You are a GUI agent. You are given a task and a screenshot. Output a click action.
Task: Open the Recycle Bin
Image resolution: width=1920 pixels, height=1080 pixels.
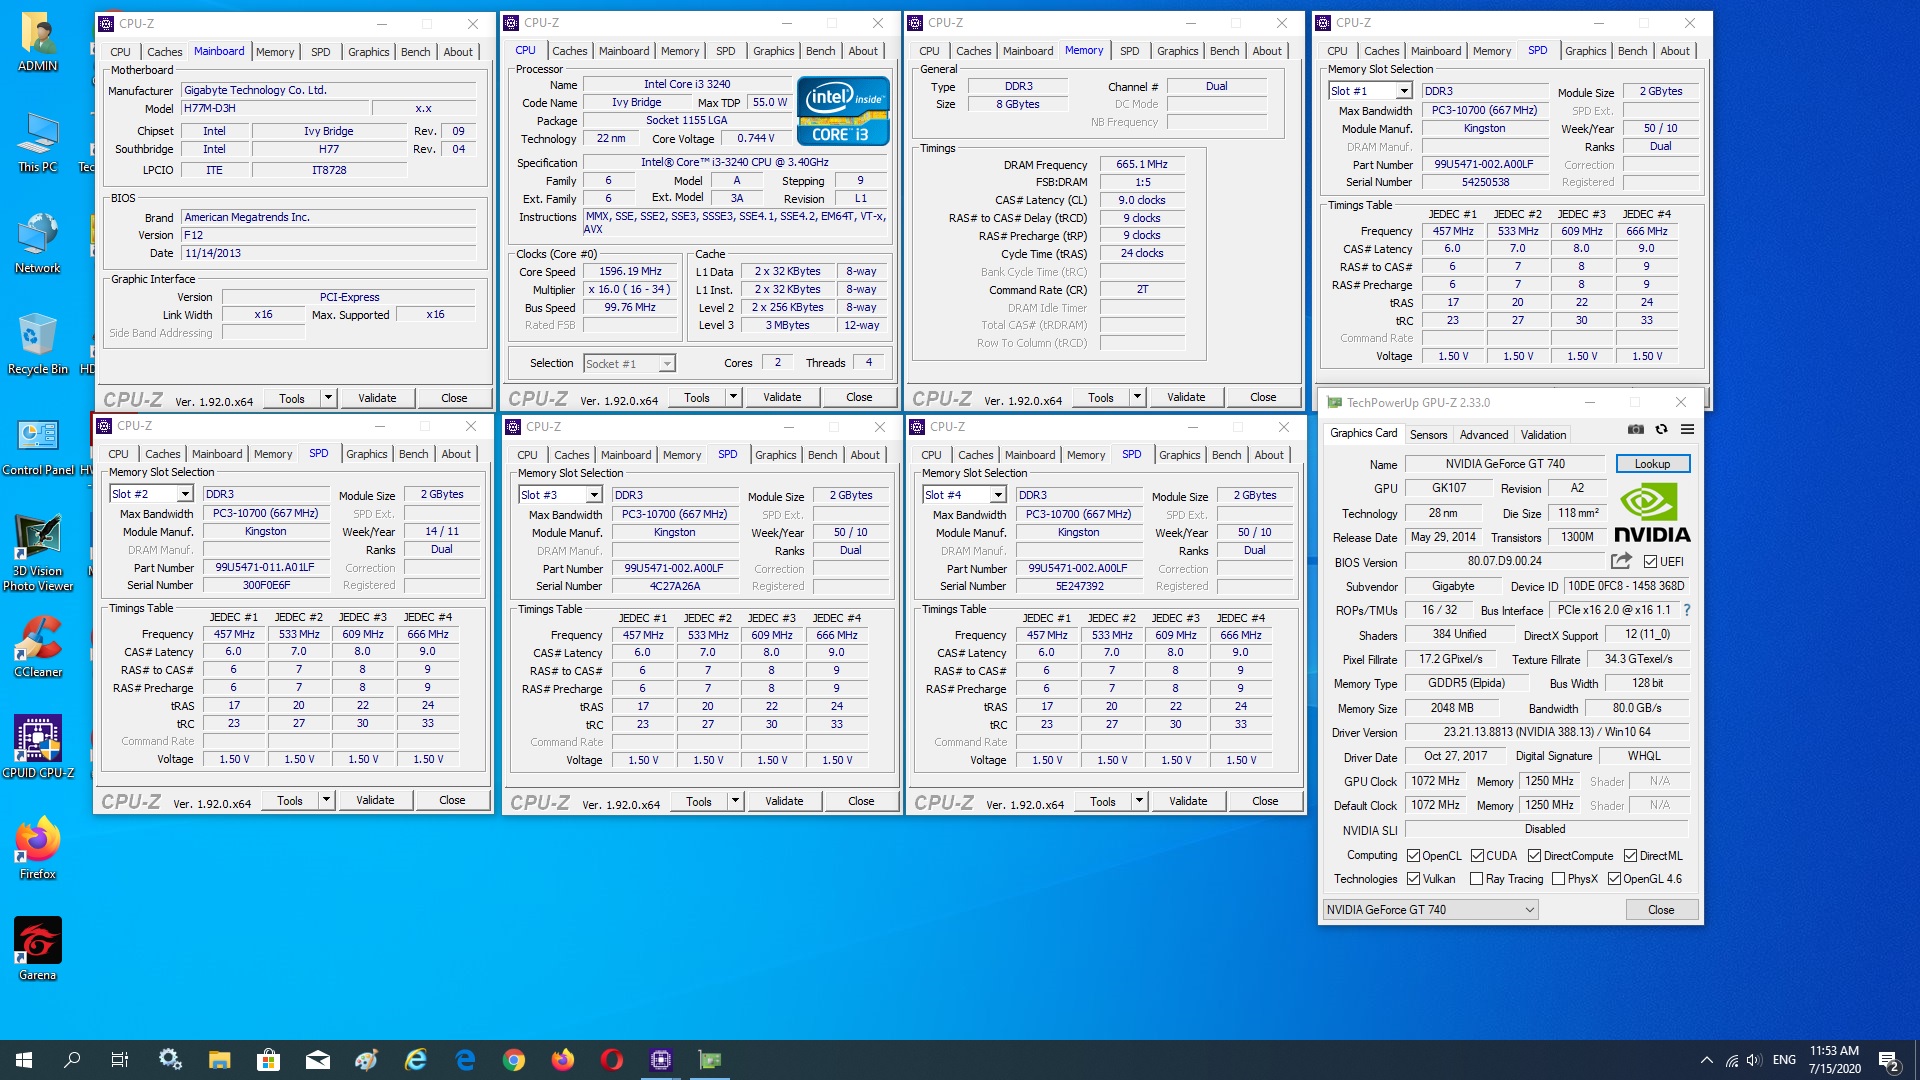point(38,345)
